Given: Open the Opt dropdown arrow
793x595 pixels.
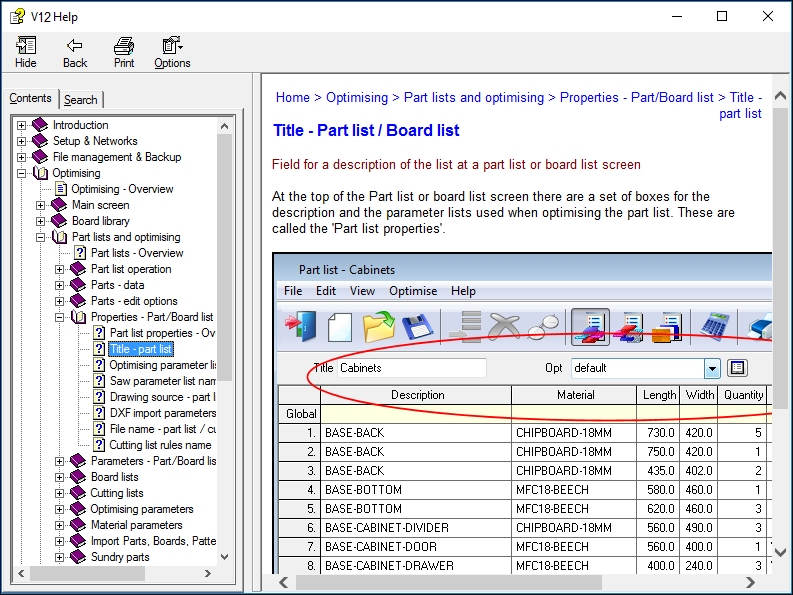Looking at the screenshot, I should (712, 368).
